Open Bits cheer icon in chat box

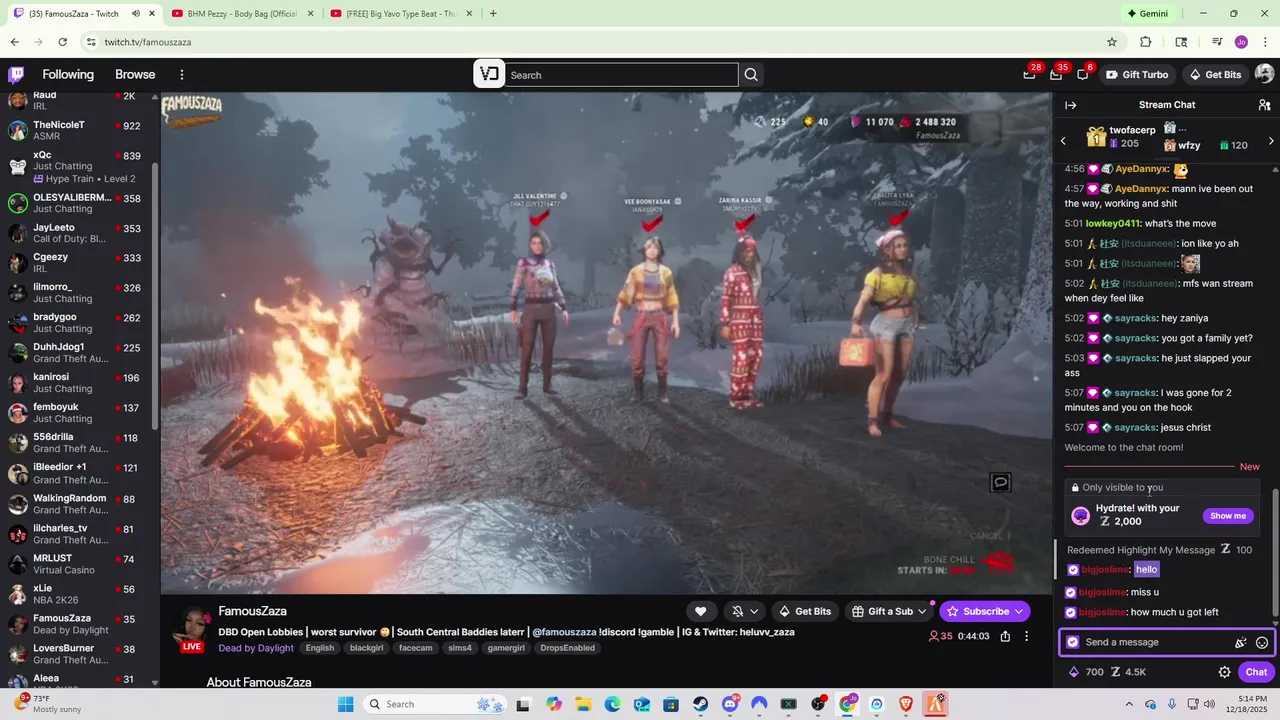coord(1241,643)
